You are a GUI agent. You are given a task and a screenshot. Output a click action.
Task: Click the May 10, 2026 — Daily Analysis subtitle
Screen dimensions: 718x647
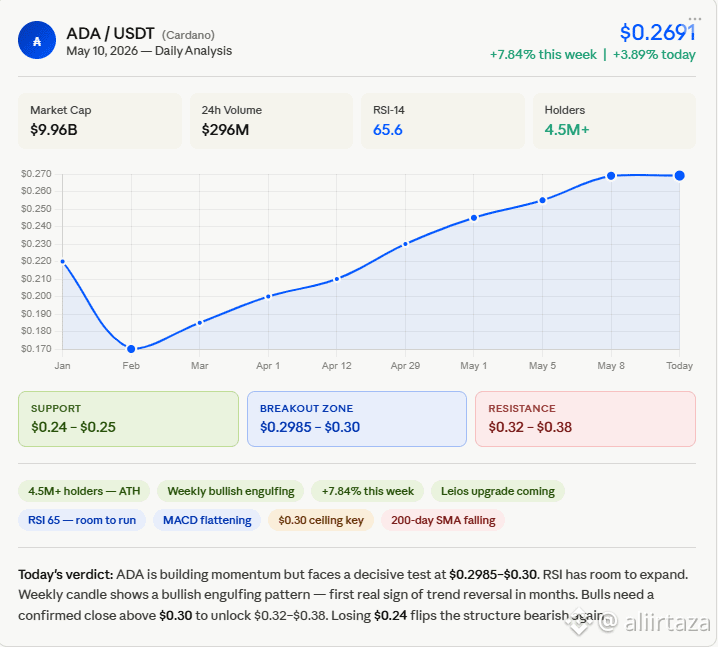click(149, 51)
